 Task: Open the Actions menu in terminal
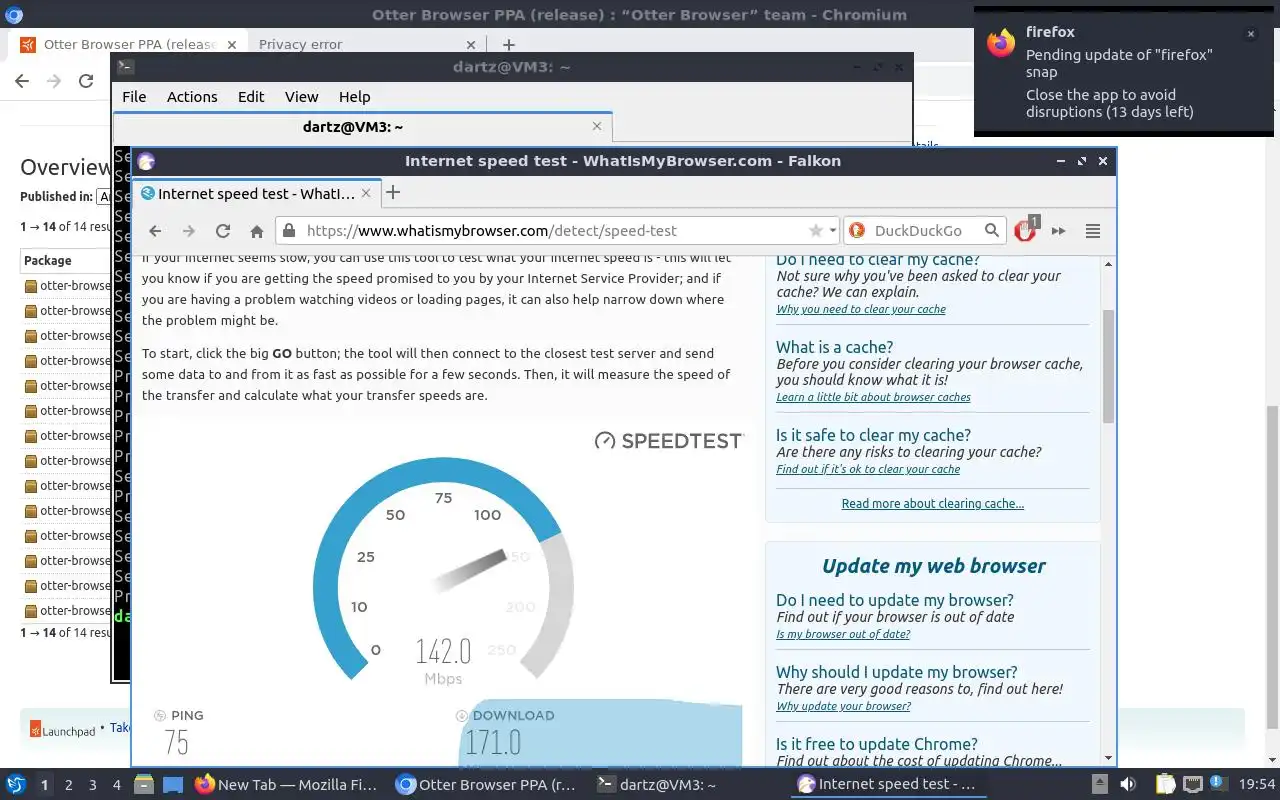pyautogui.click(x=192, y=97)
